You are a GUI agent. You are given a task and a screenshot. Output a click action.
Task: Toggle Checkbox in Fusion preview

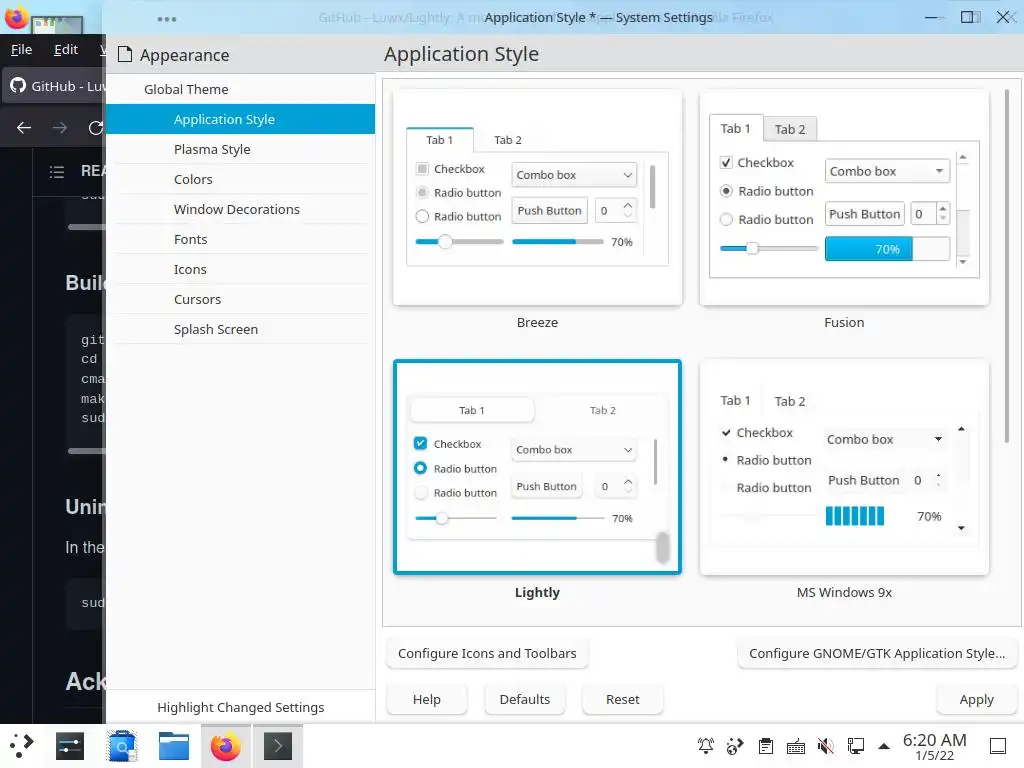[726, 163]
